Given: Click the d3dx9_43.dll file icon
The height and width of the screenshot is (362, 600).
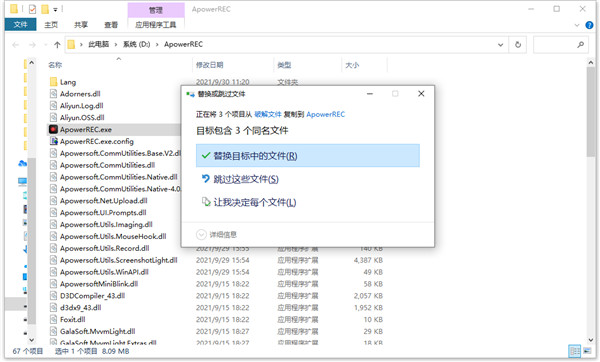Looking at the screenshot, I should coord(54,307).
